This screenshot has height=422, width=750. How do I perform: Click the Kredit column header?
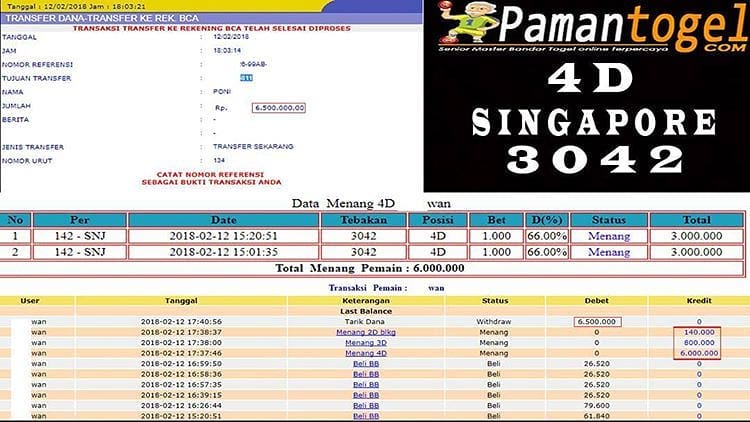tap(699, 301)
